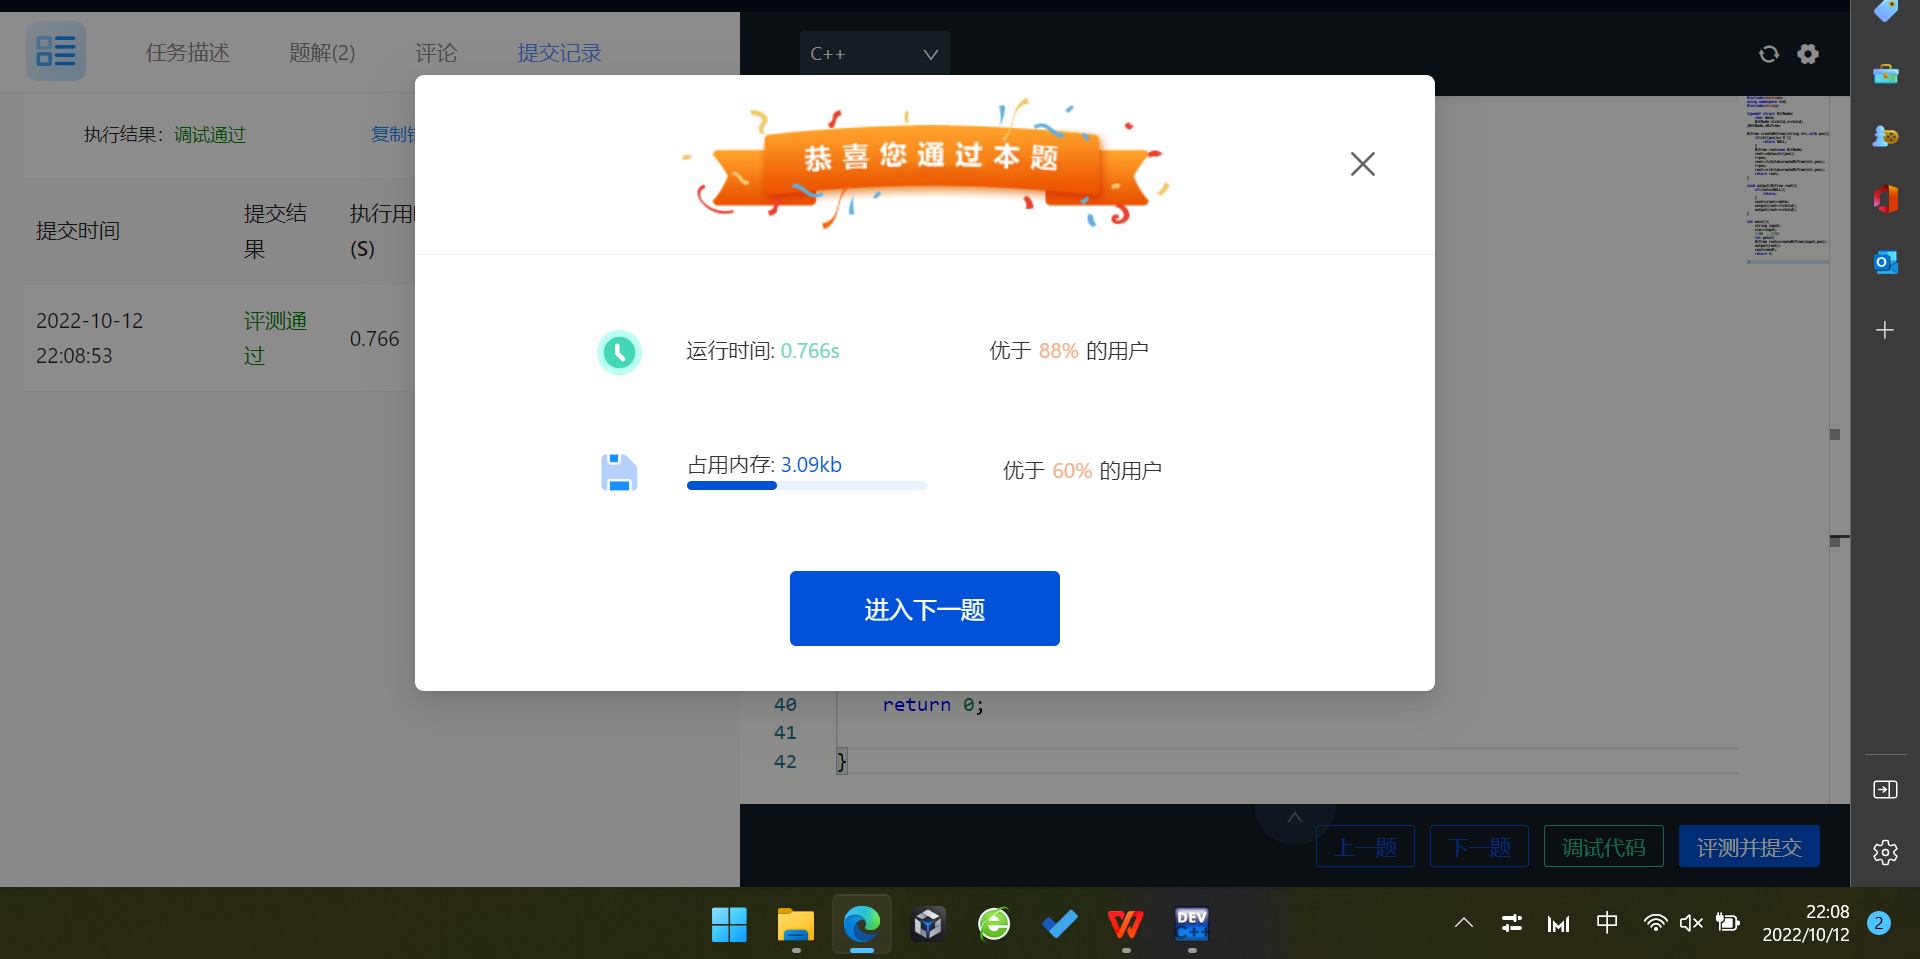
Task: Open the VirtualBox cube taskbar icon
Action: point(928,924)
